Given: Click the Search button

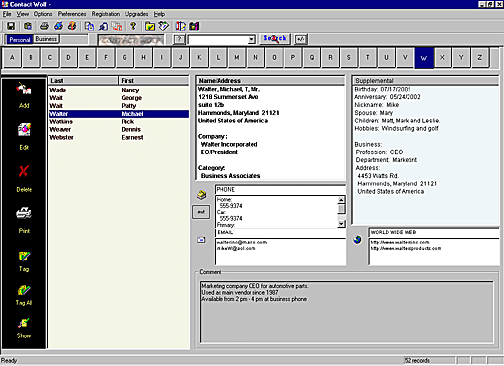Looking at the screenshot, I should [x=275, y=39].
